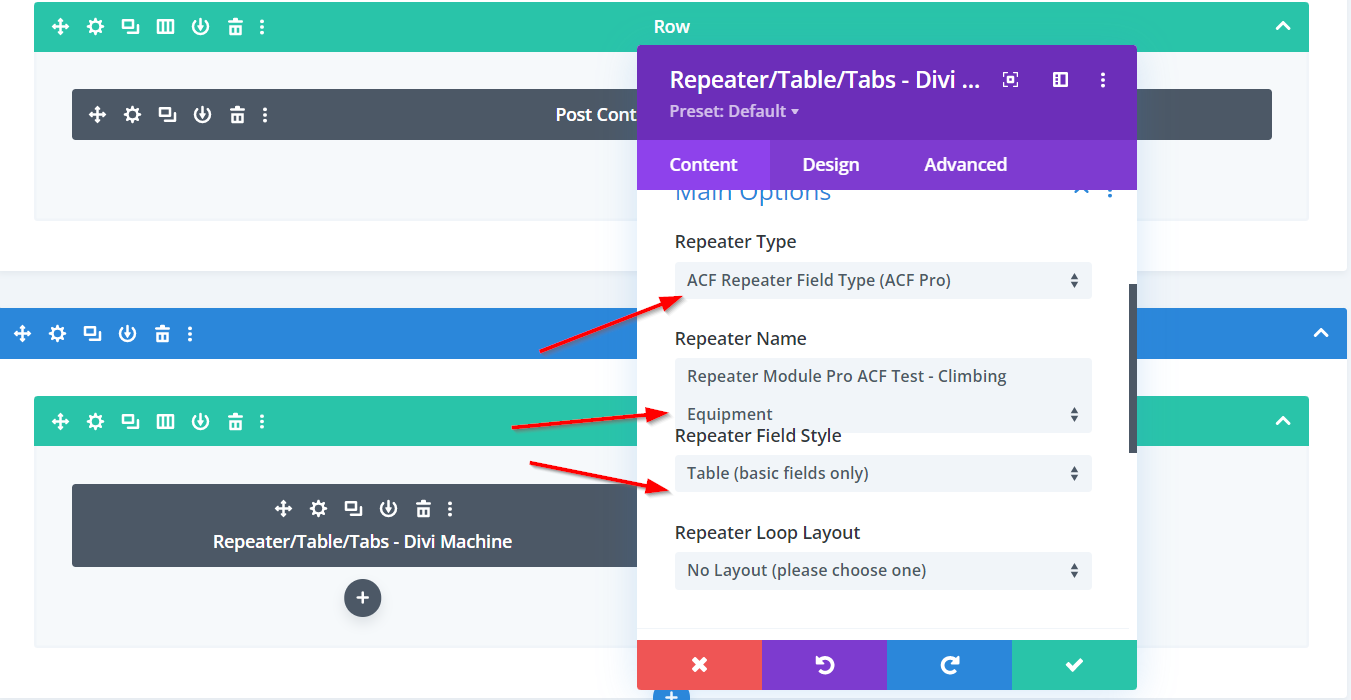The width and height of the screenshot is (1351, 700).
Task: Open the modal header's three-dot menu
Action: (1102, 80)
